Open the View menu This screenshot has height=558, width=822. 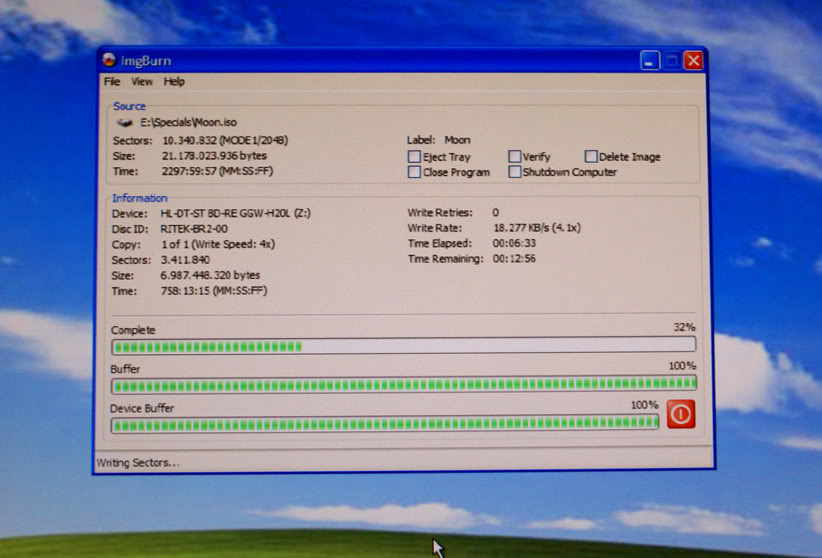pyautogui.click(x=142, y=82)
